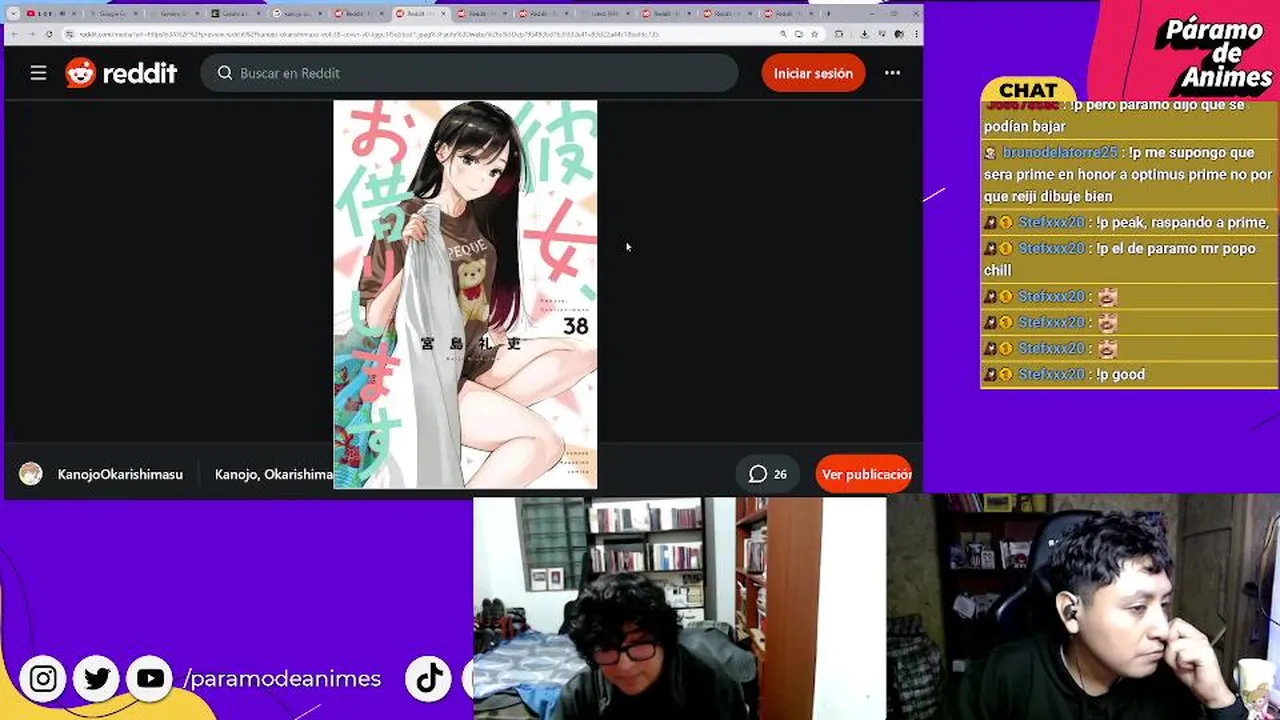
Task: Open browser extensions icon
Action: point(839,34)
